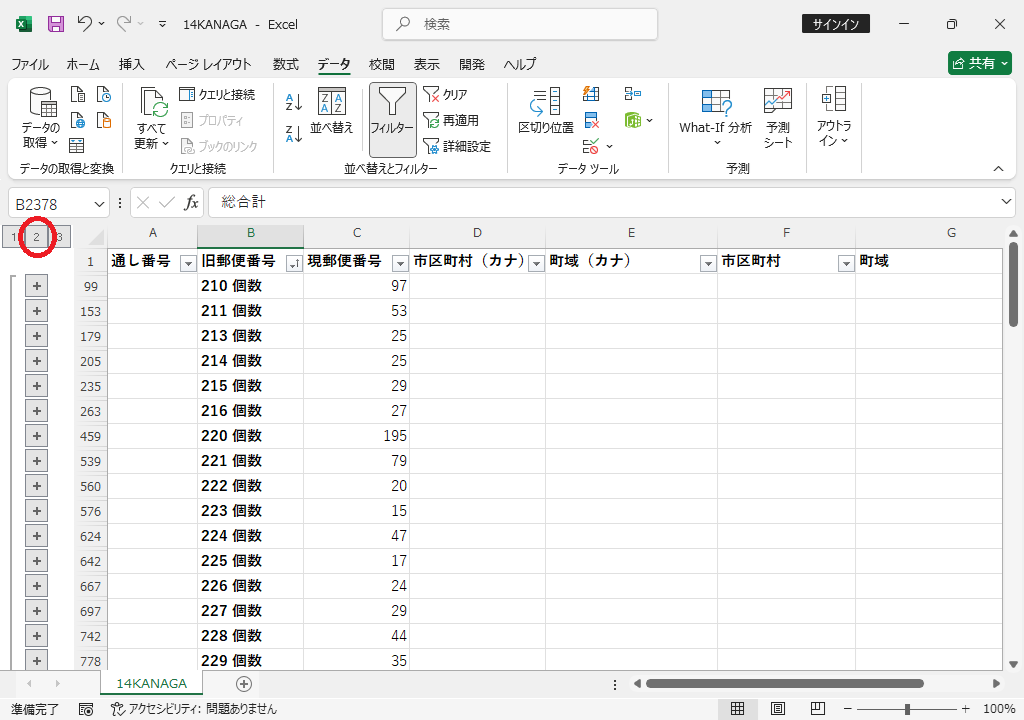This screenshot has width=1024, height=720.
Task: Expand the formula bar
Action: [x=1006, y=202]
